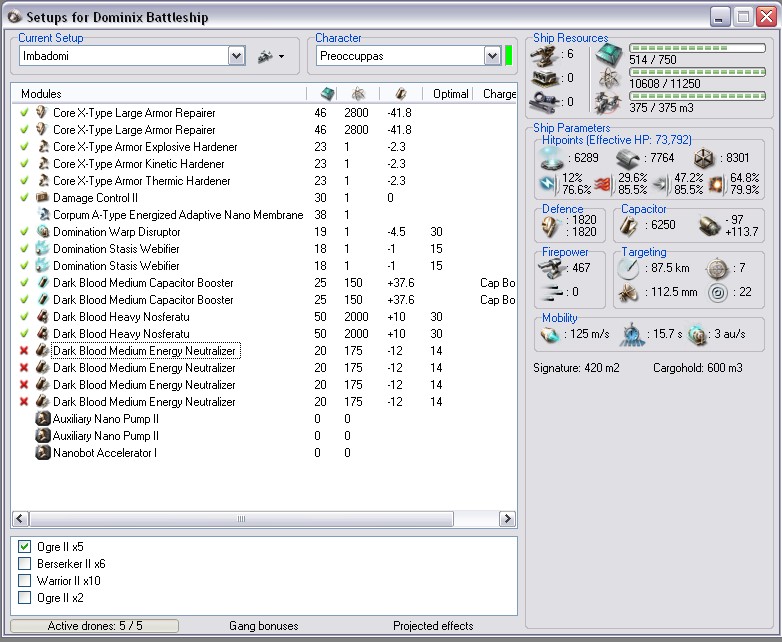Check the Warrior II x10 drone group
The height and width of the screenshot is (642, 782).
pyautogui.click(x=24, y=581)
